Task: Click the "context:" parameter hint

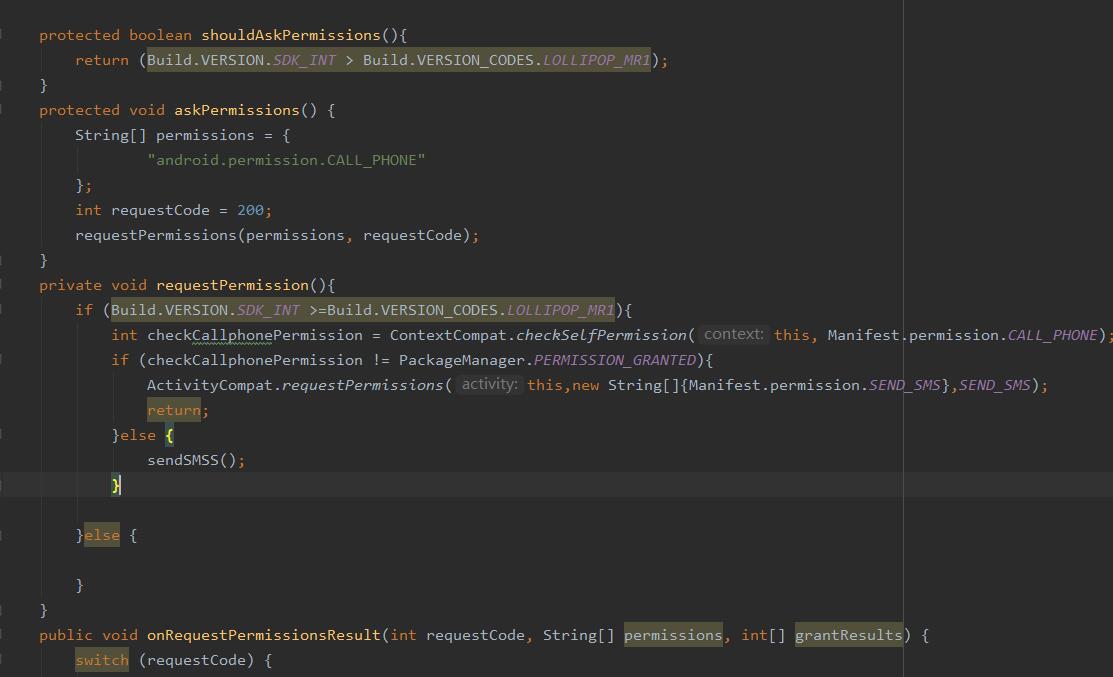Action: click(734, 334)
